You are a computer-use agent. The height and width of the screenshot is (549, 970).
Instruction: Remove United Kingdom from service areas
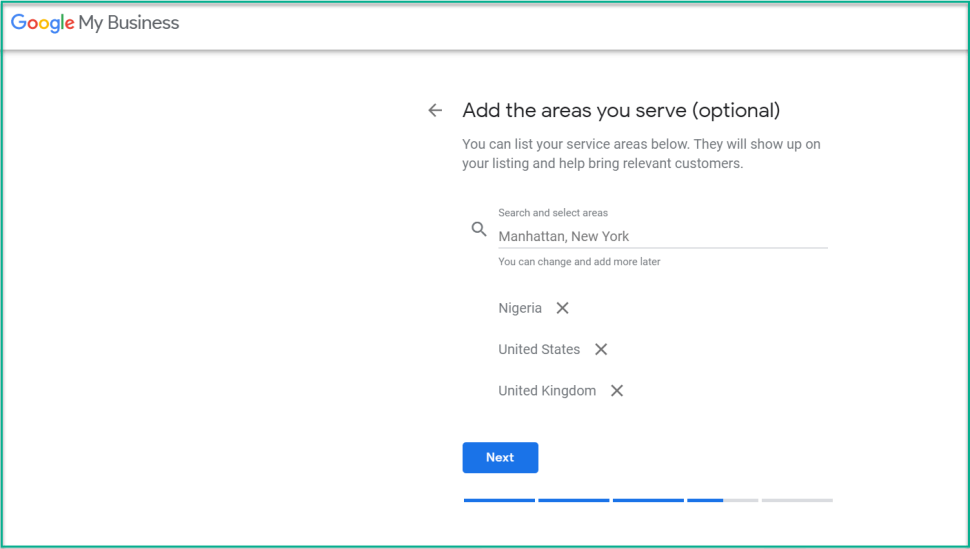(617, 391)
